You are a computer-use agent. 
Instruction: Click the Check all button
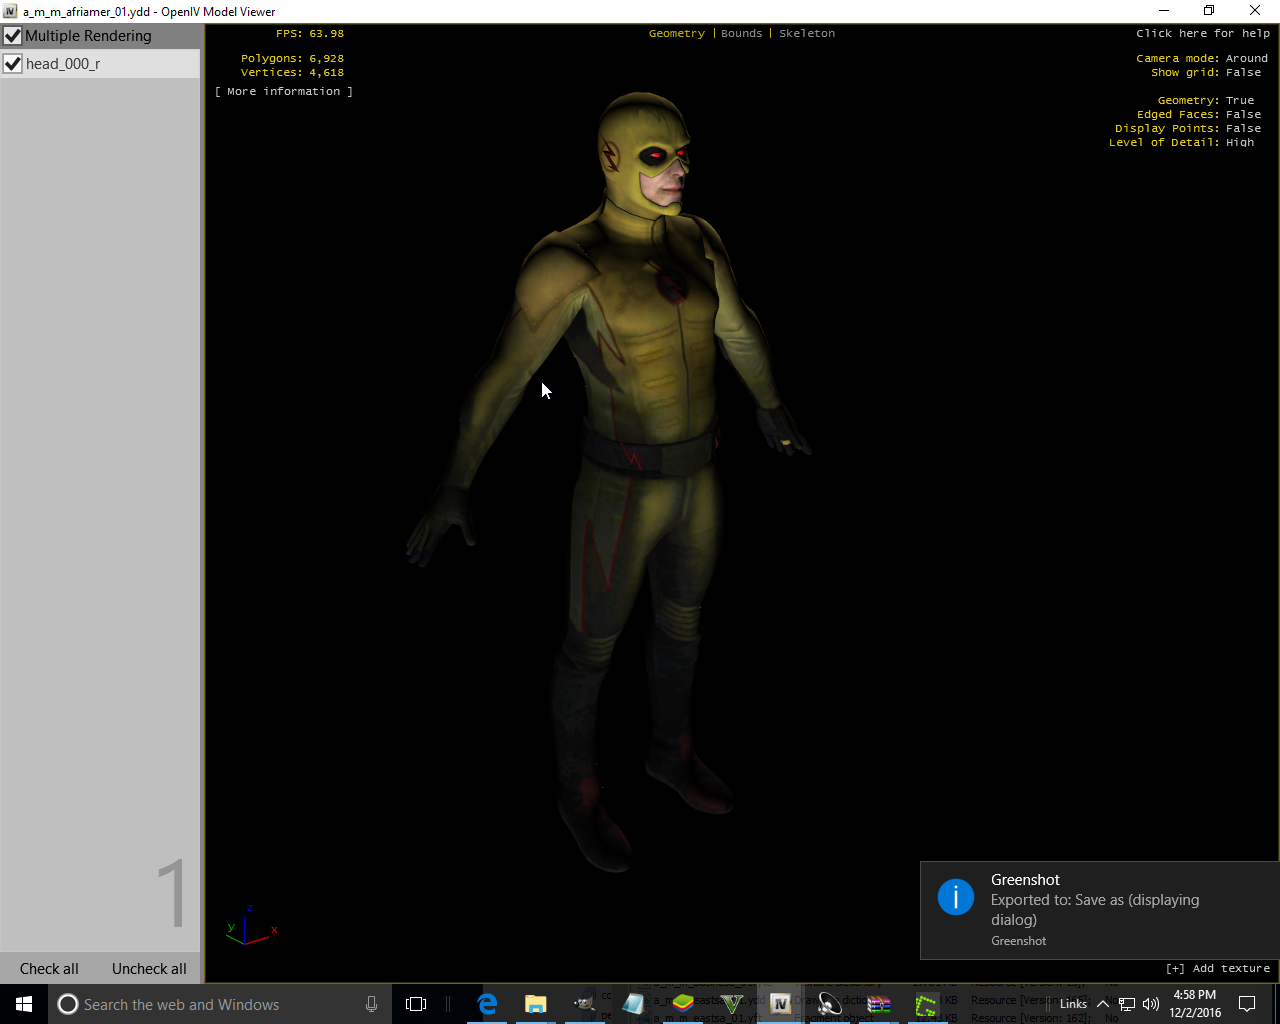pos(49,969)
